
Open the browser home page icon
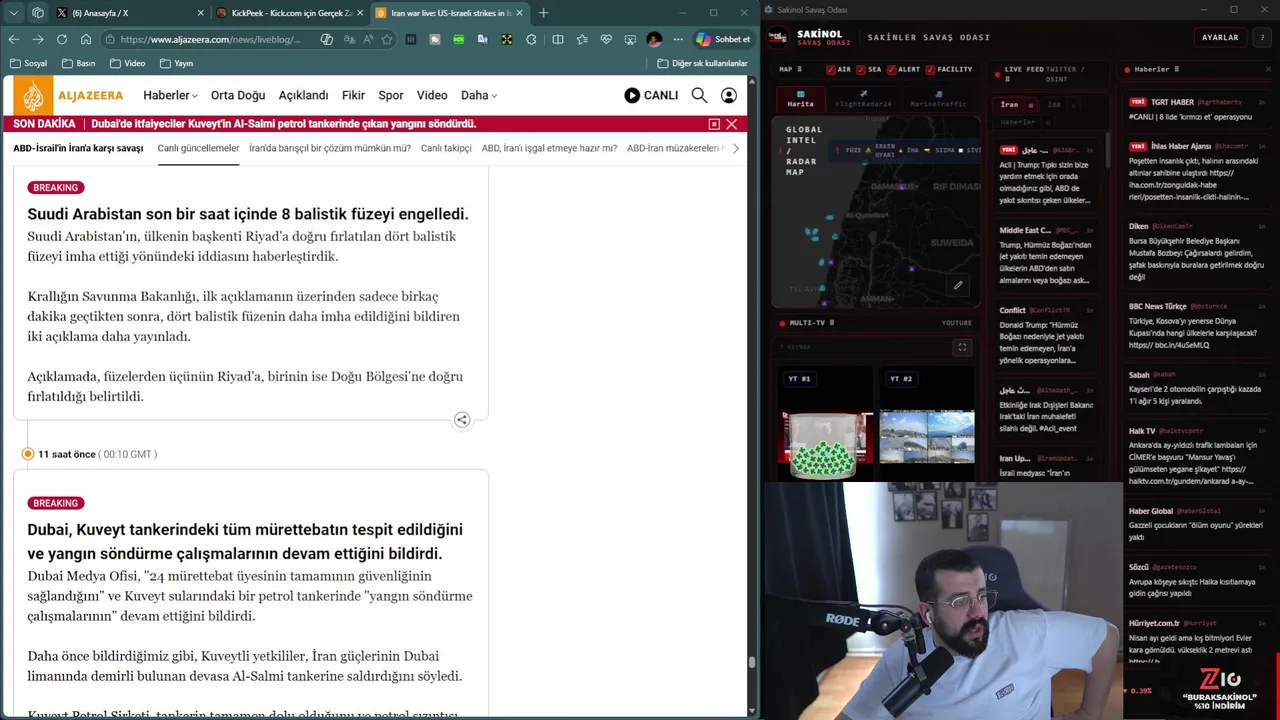[x=86, y=39]
